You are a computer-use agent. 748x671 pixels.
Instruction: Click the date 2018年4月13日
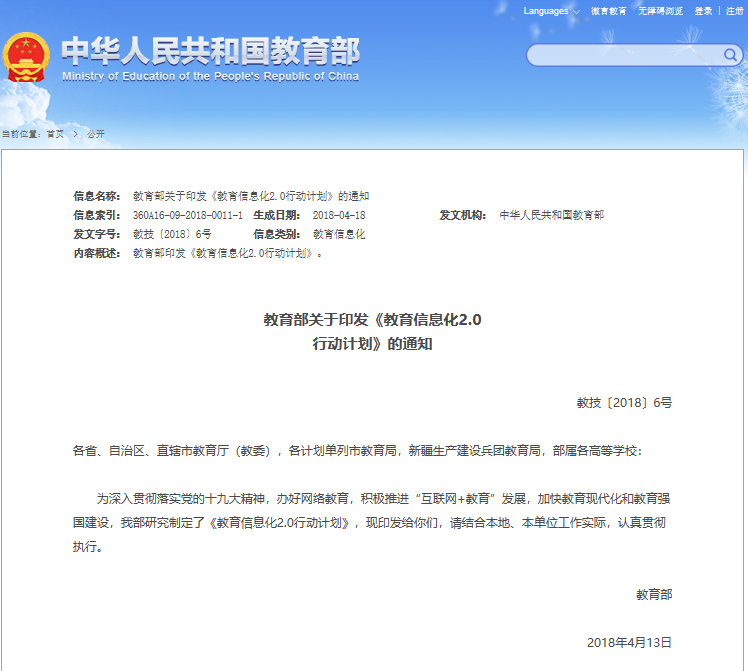[x=629, y=642]
